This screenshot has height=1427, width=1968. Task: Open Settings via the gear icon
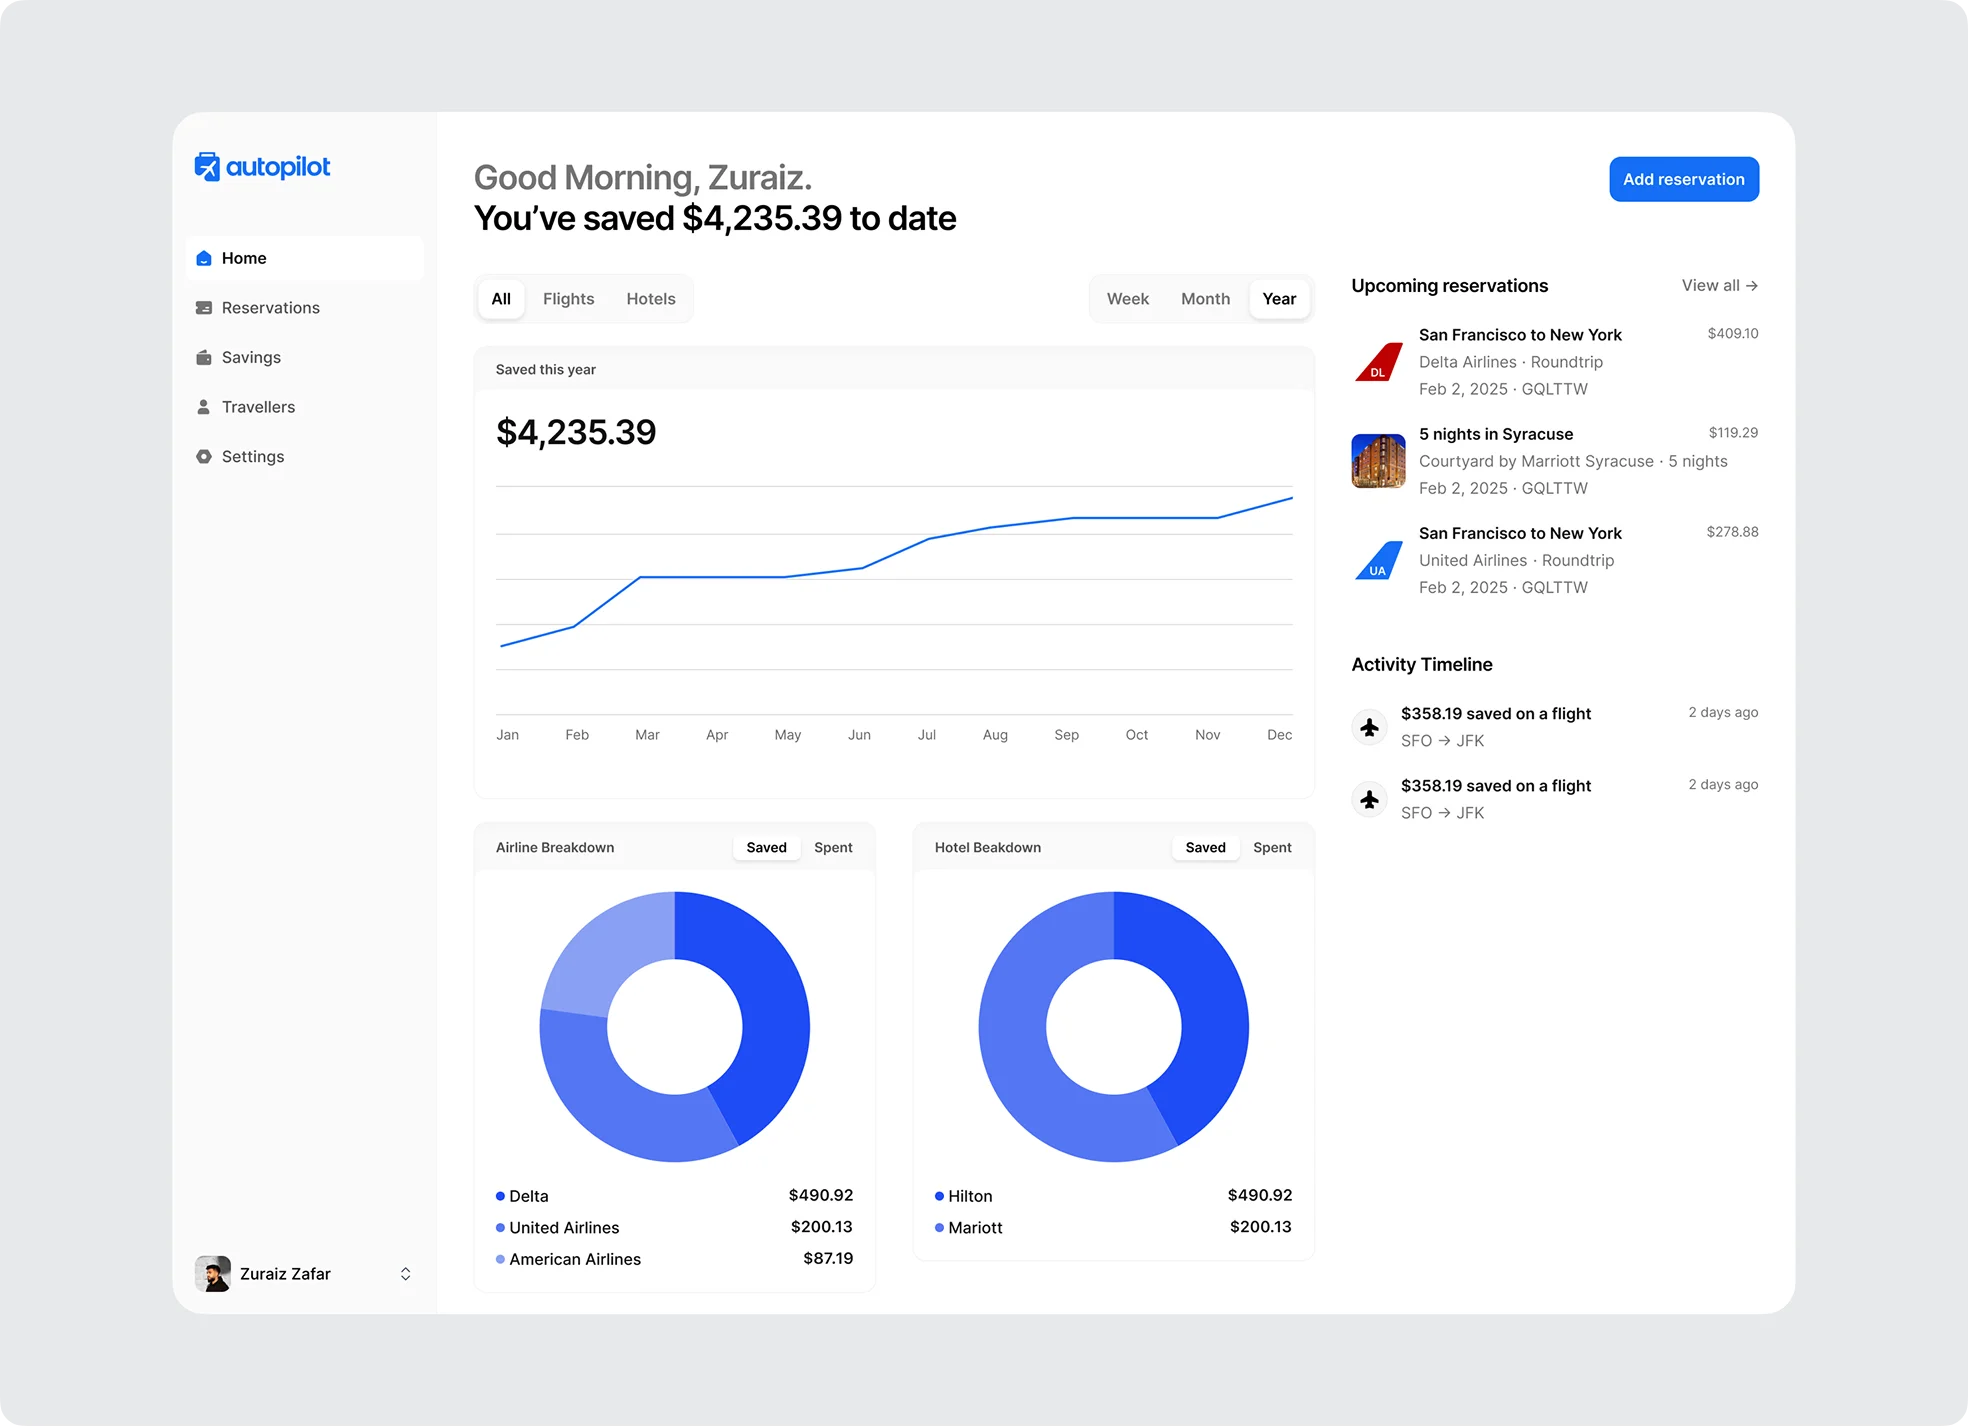coord(204,457)
